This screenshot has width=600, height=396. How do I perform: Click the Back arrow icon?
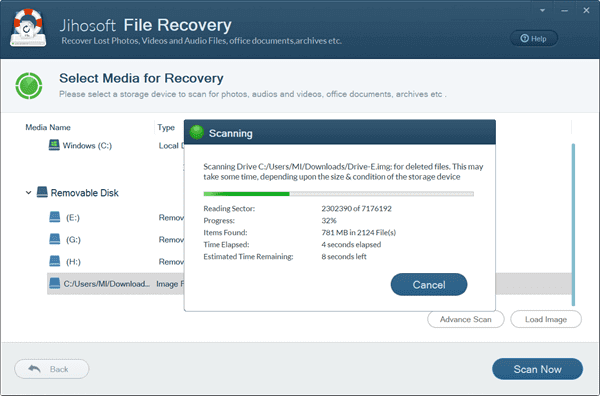click(x=34, y=368)
